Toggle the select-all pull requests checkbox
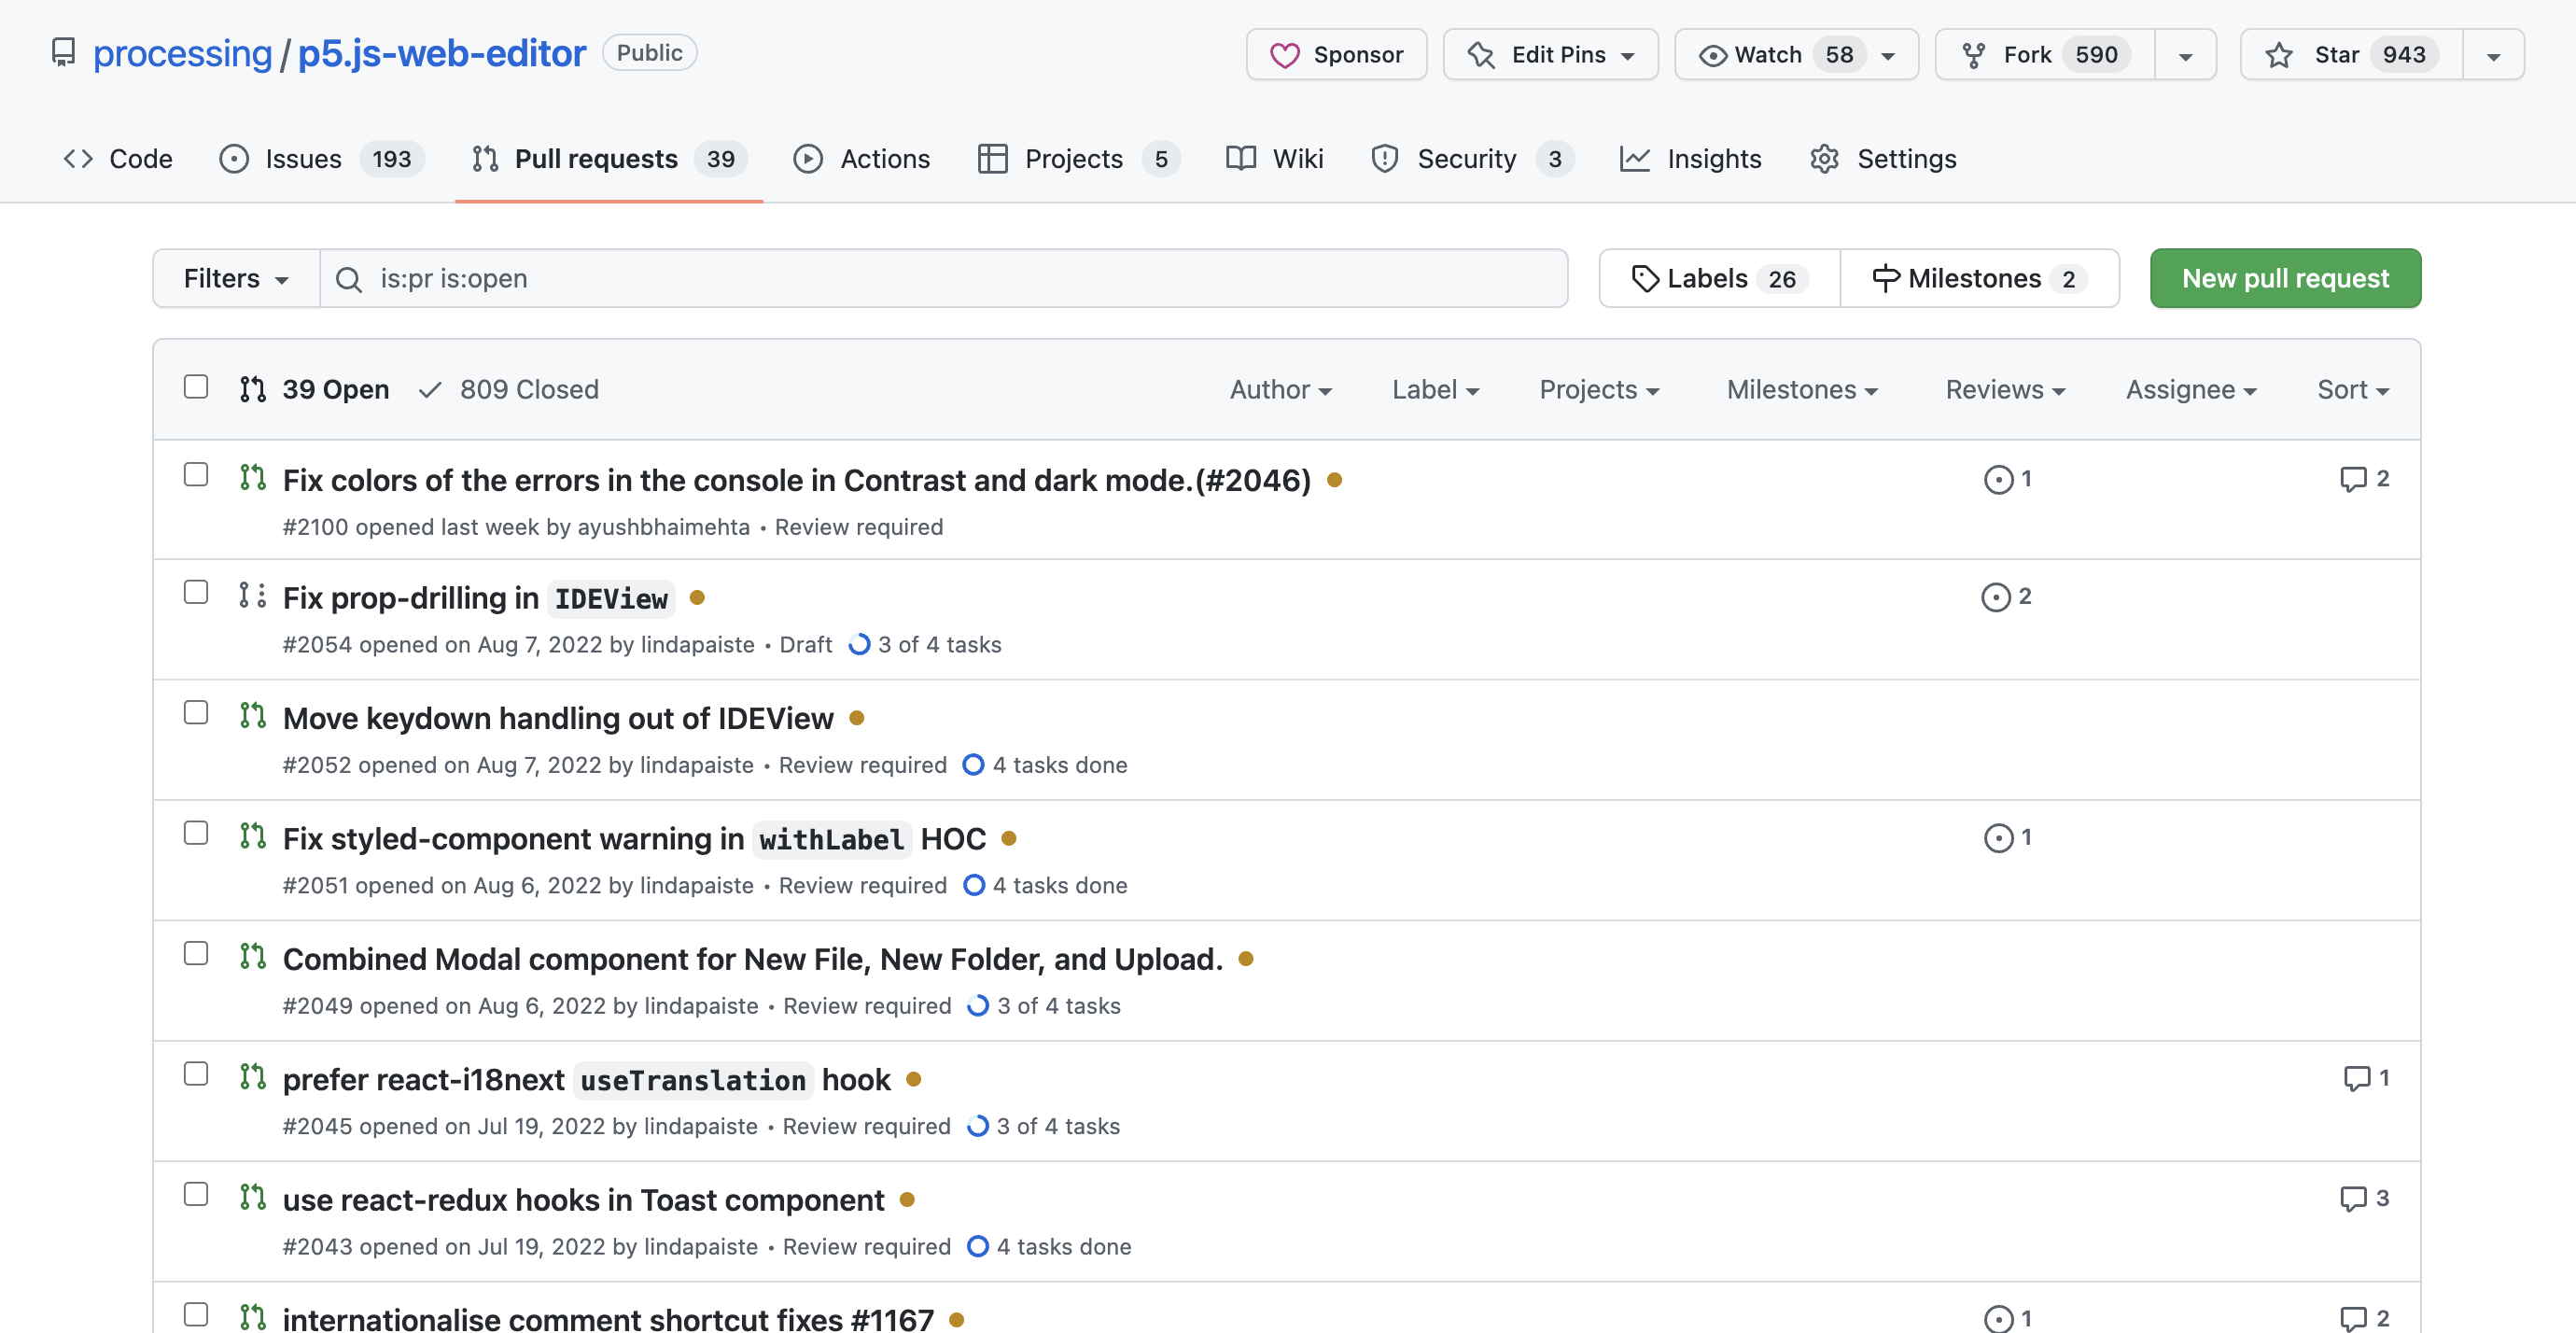 click(x=196, y=387)
